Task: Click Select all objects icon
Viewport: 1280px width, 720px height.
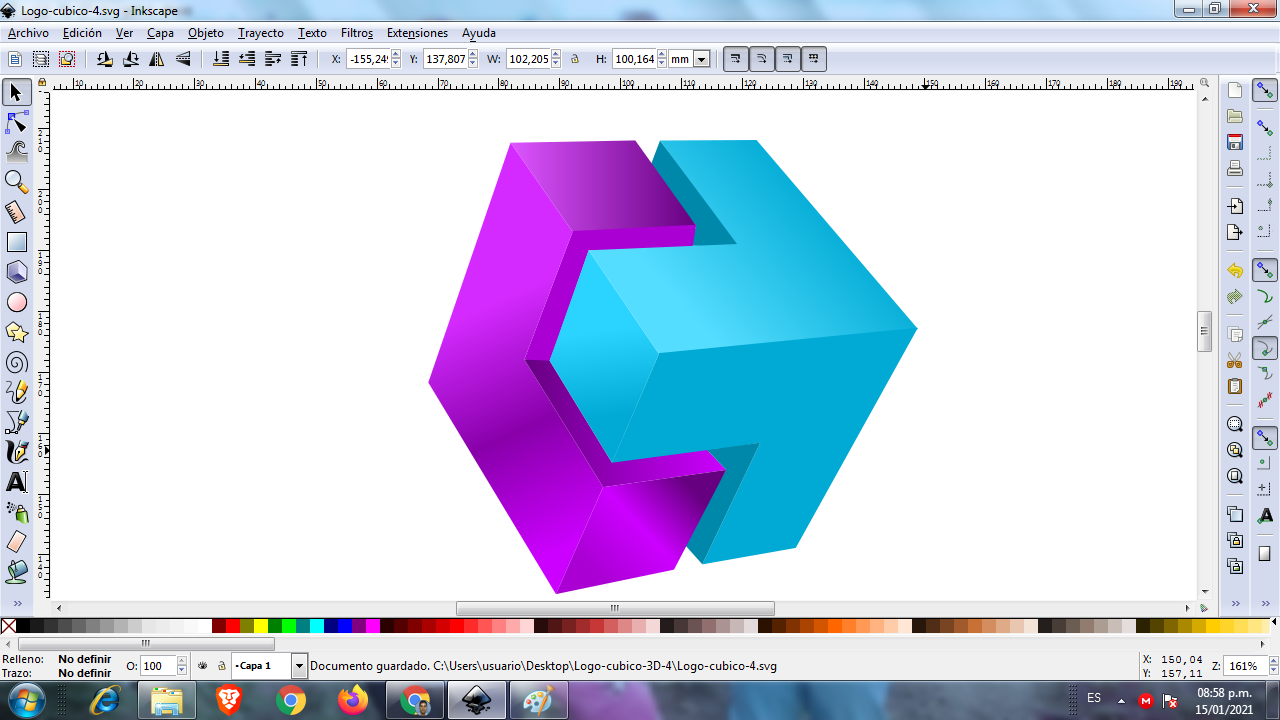Action: (15, 59)
